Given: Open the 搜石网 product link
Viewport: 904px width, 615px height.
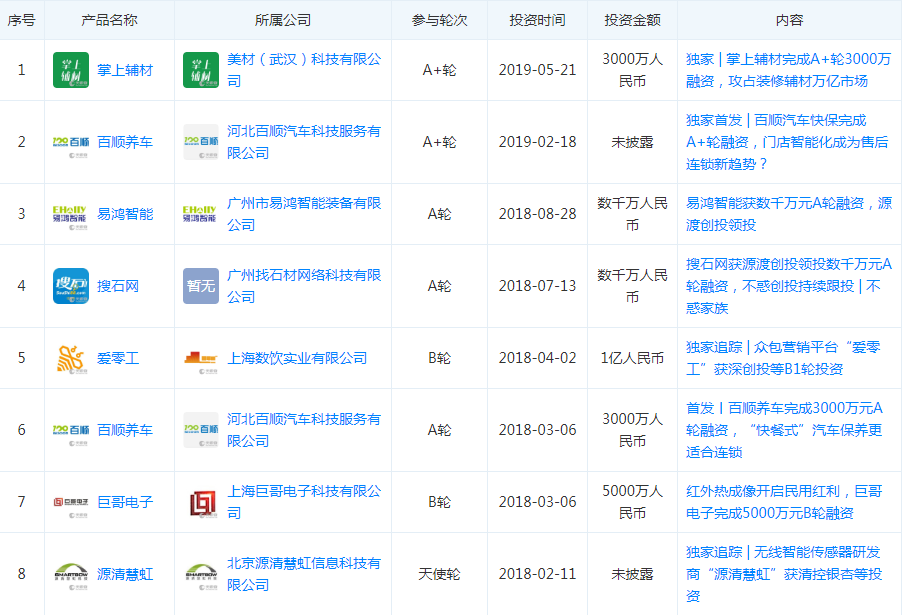Looking at the screenshot, I should coord(118,286).
